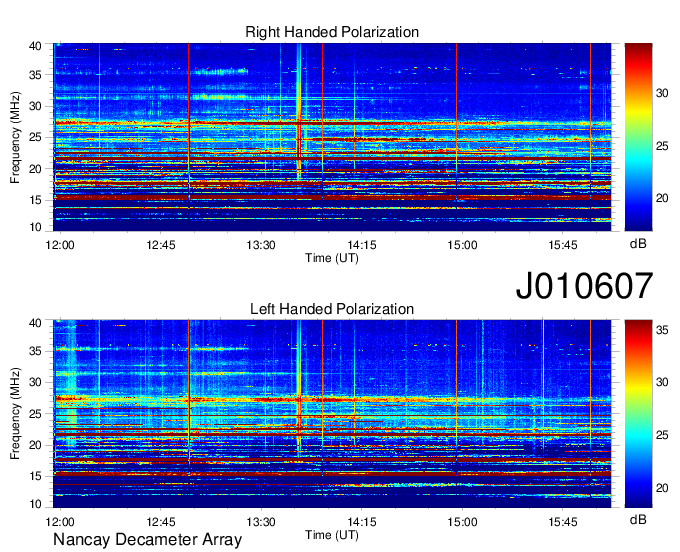Click the 10 MHz tick label of Right Handed plot
The image size is (680, 552).
coord(35,227)
